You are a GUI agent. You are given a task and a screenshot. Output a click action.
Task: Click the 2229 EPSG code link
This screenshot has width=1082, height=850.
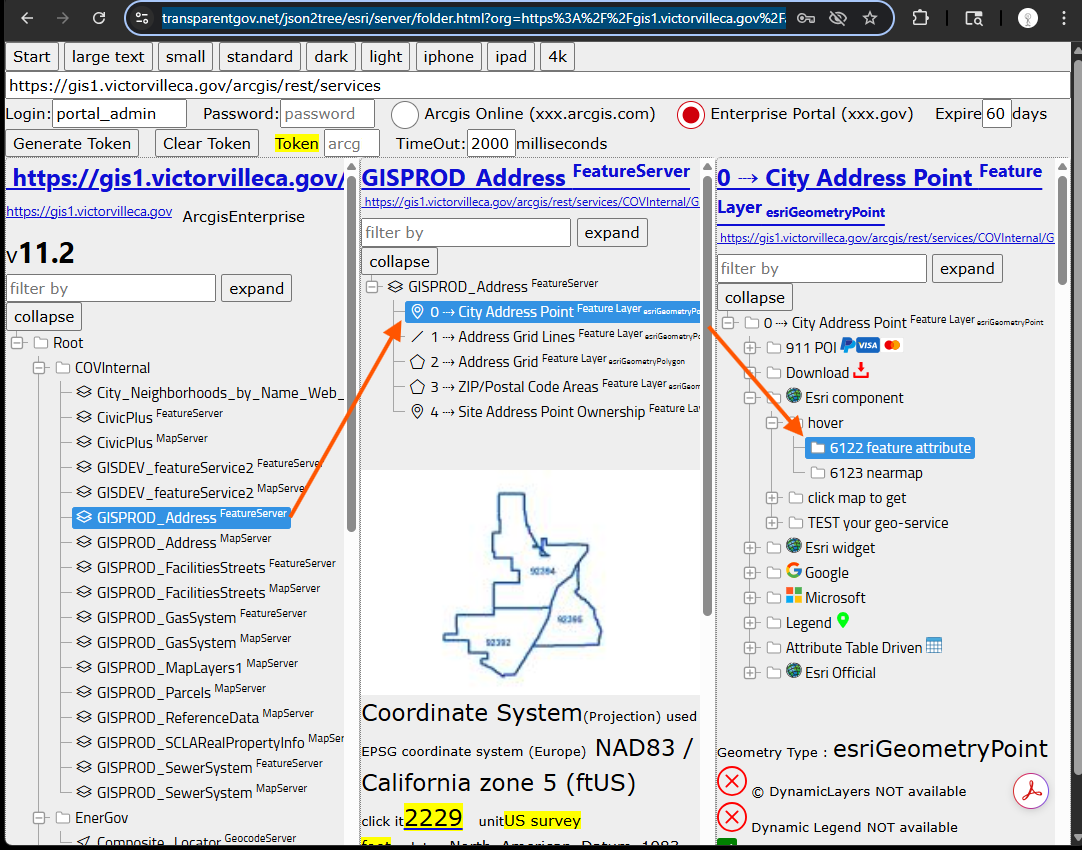432,818
